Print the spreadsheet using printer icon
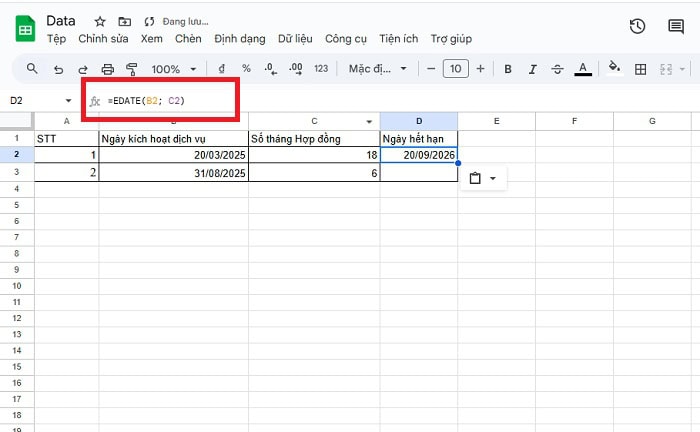 [107, 69]
